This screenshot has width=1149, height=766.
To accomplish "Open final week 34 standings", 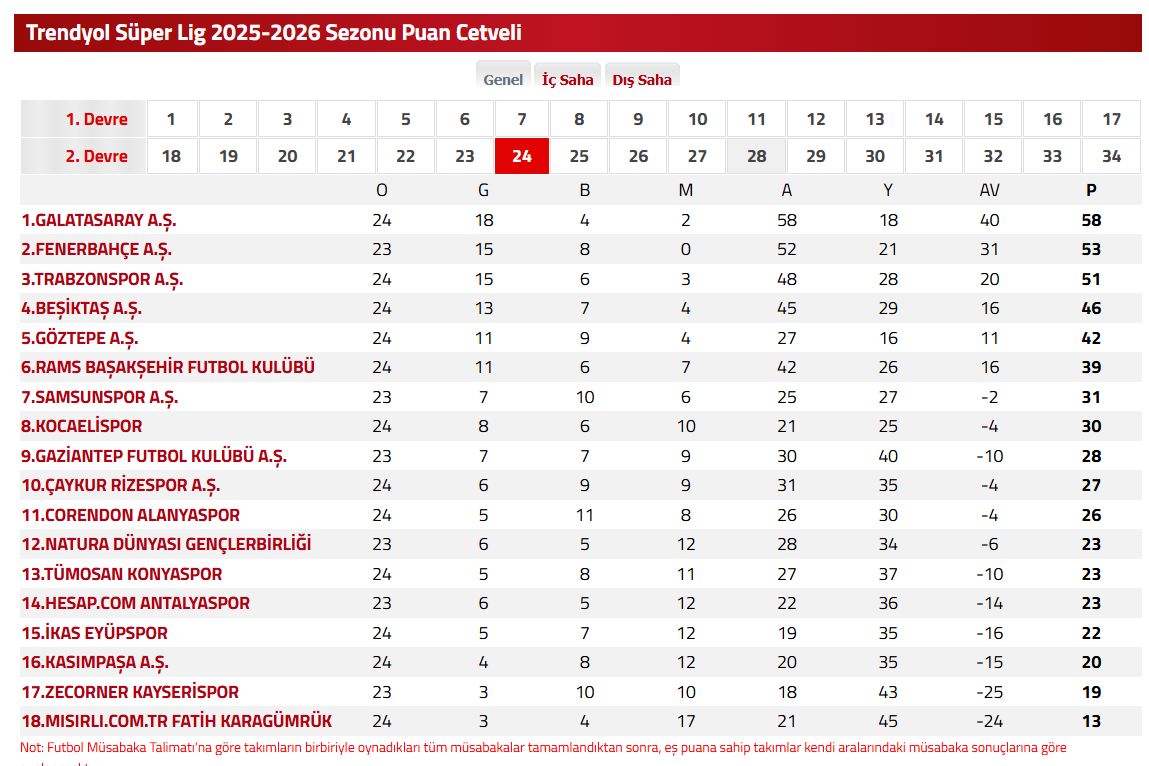I will (x=1111, y=156).
